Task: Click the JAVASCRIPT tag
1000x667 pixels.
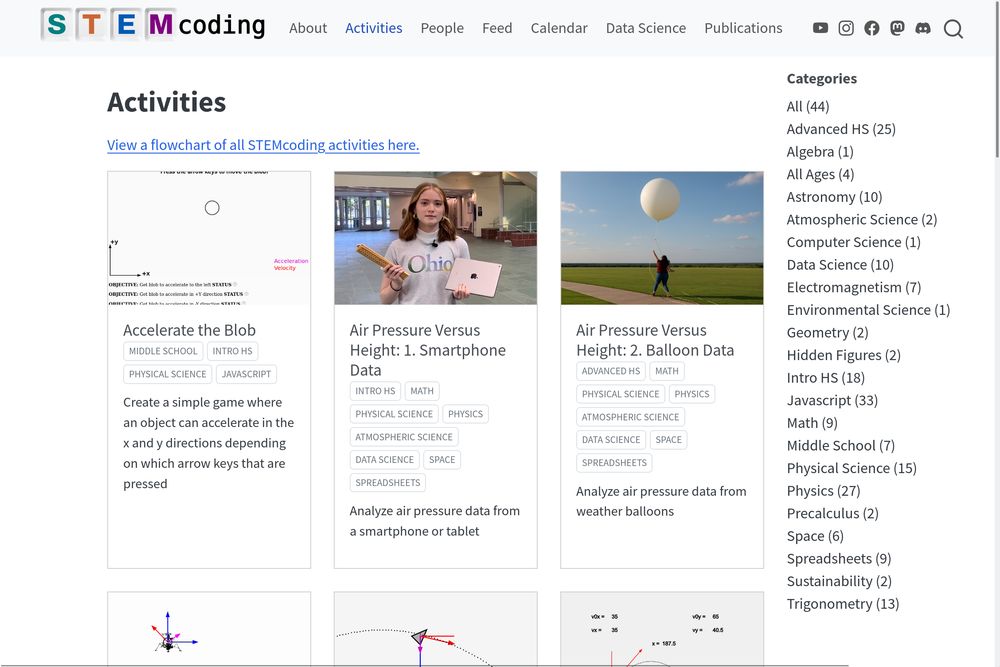Action: tap(246, 374)
